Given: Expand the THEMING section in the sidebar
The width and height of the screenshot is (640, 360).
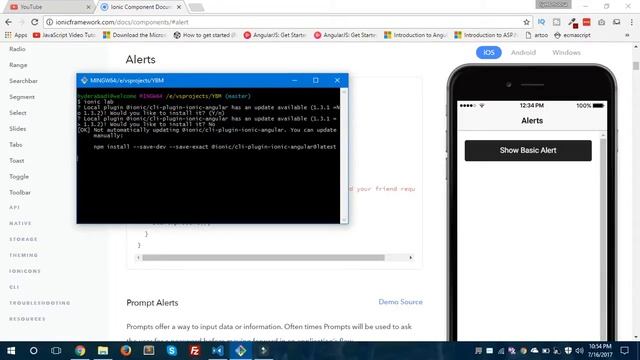Looking at the screenshot, I should pos(23,255).
